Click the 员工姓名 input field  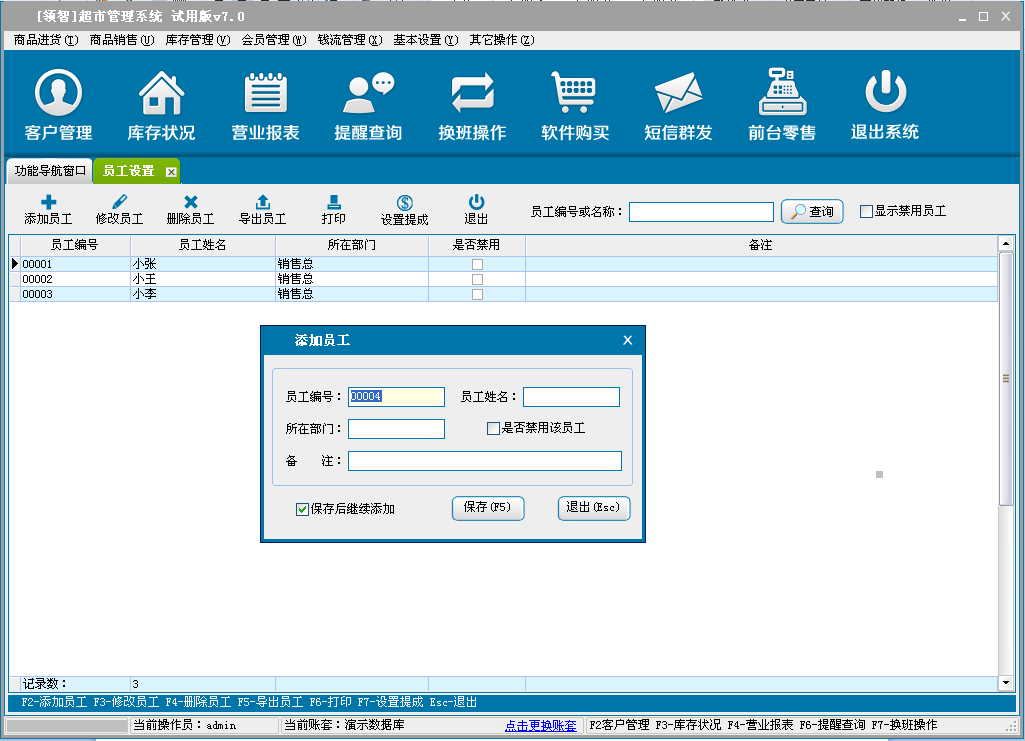click(571, 397)
